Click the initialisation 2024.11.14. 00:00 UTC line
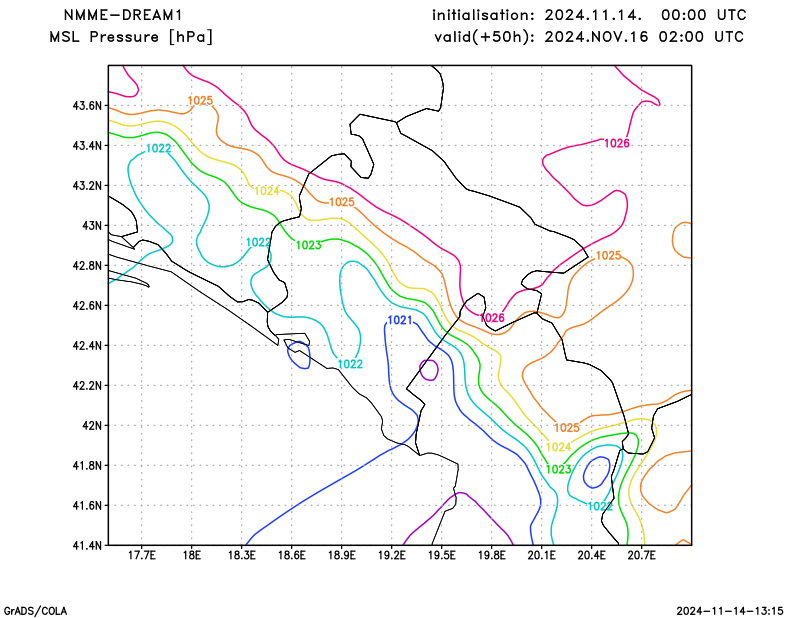800x618 pixels. 589,15
